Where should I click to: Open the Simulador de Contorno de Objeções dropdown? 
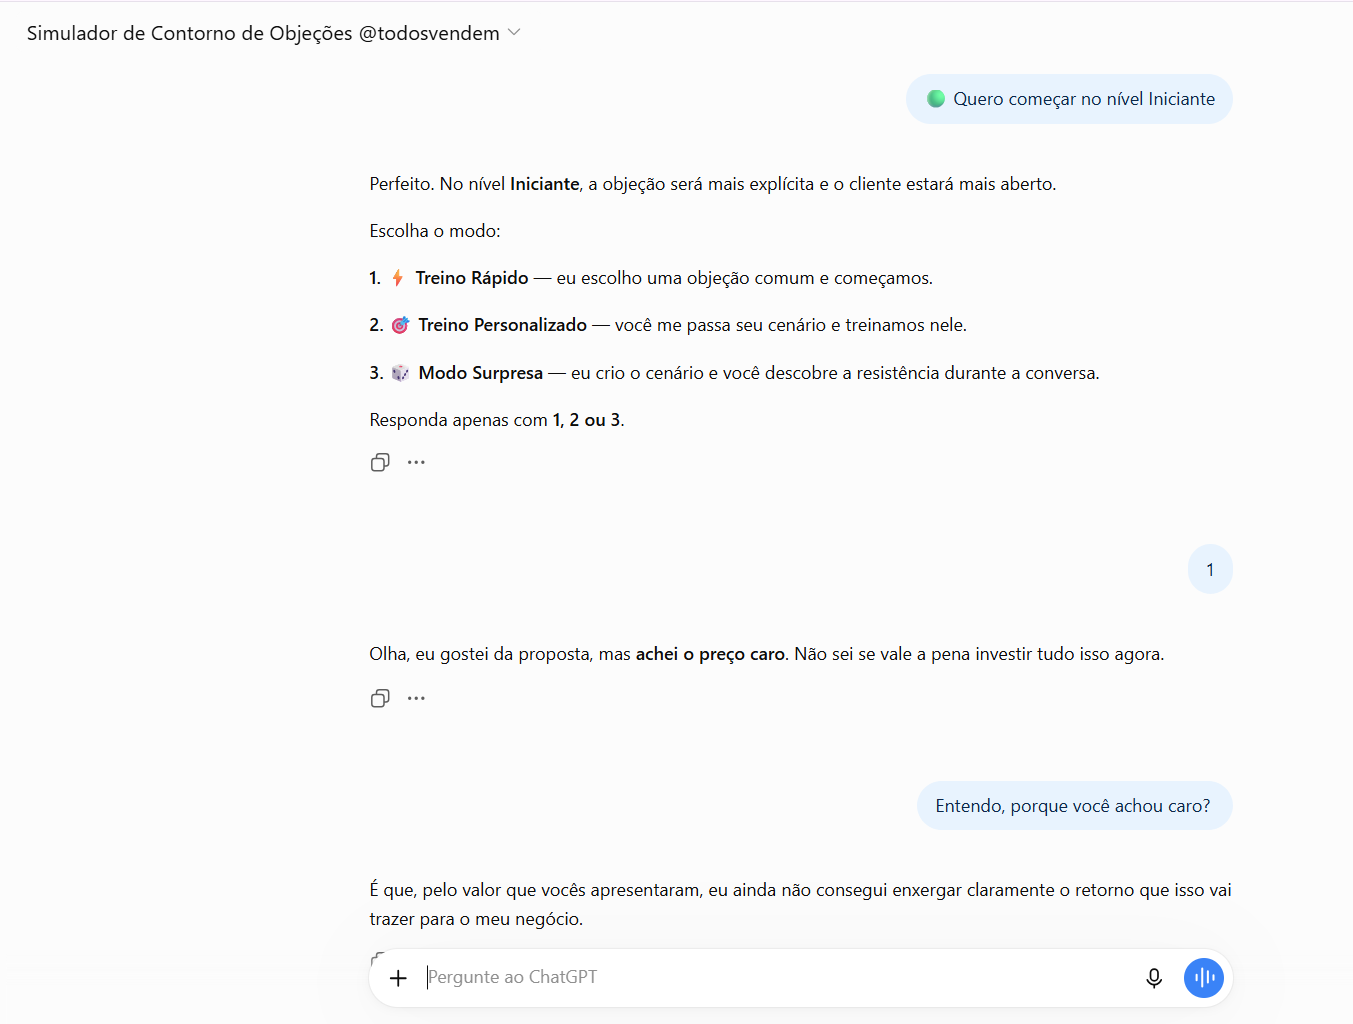[x=273, y=33]
